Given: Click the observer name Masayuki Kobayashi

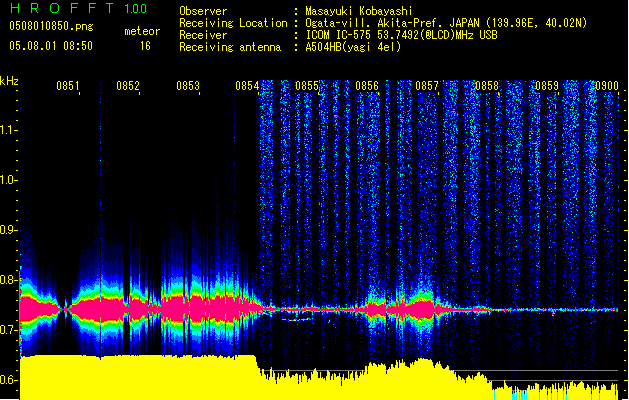Looking at the screenshot, I should (x=359, y=11).
